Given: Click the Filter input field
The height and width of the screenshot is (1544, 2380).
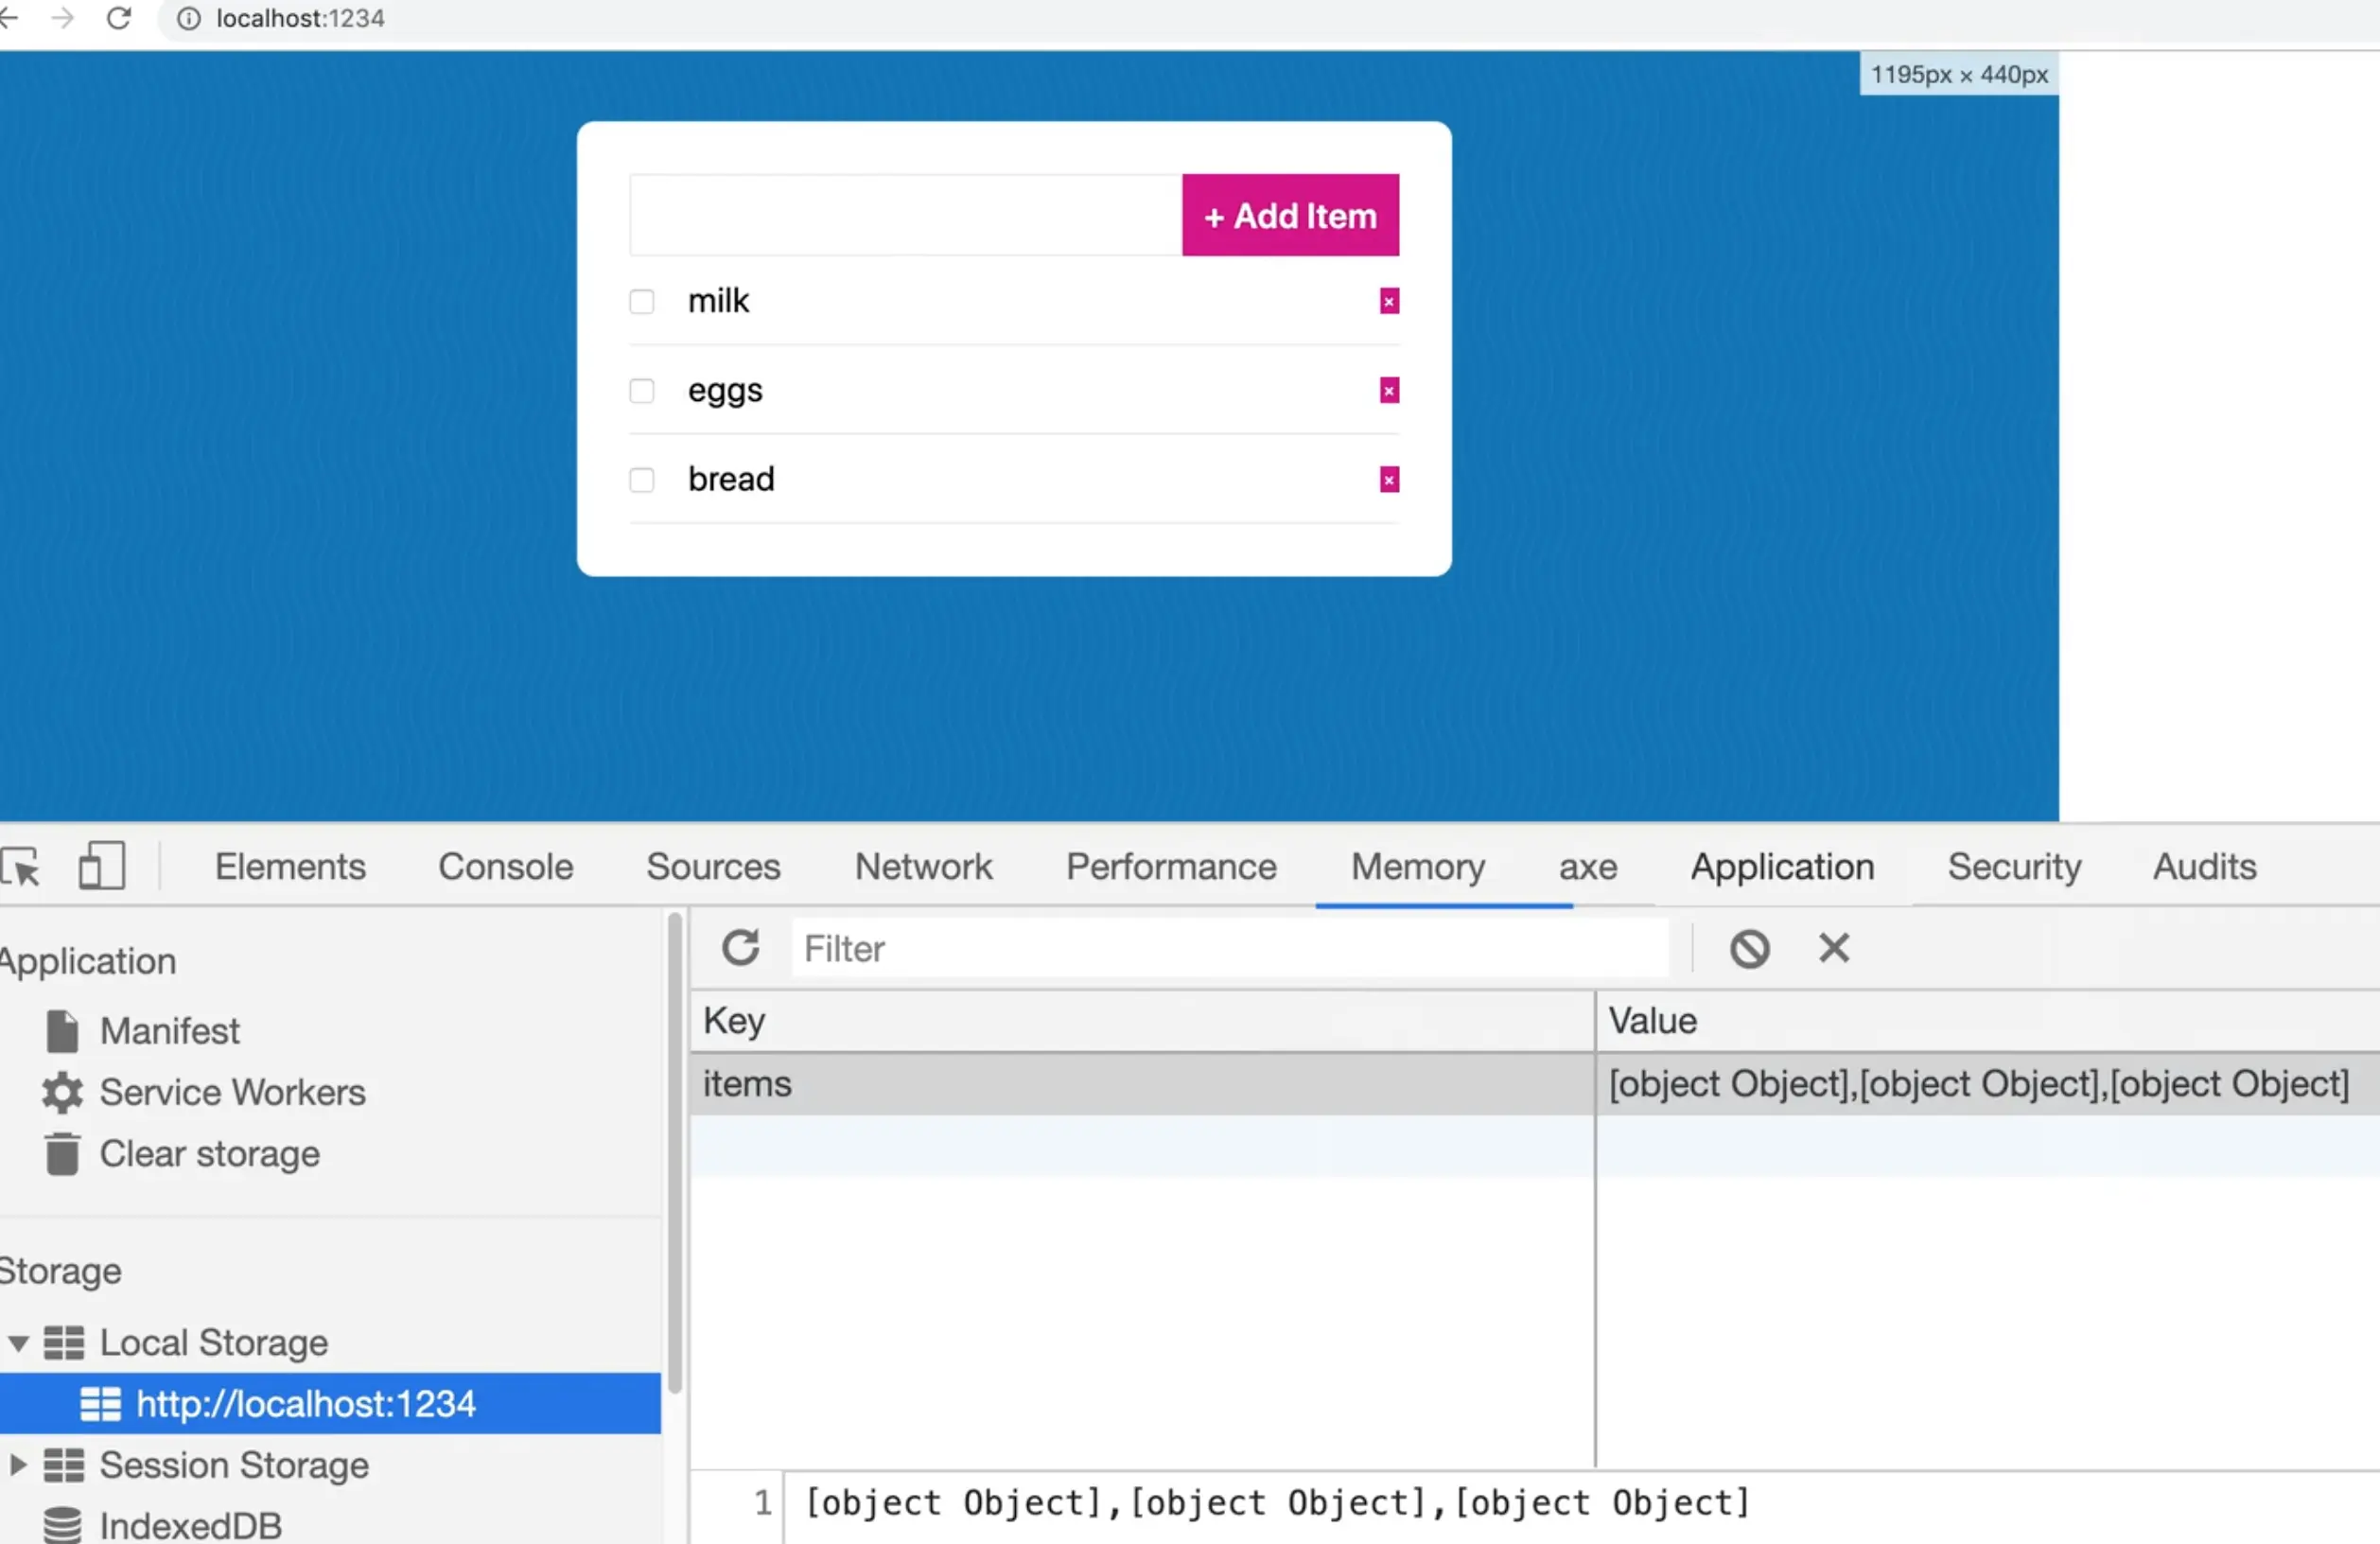Looking at the screenshot, I should 1230,948.
